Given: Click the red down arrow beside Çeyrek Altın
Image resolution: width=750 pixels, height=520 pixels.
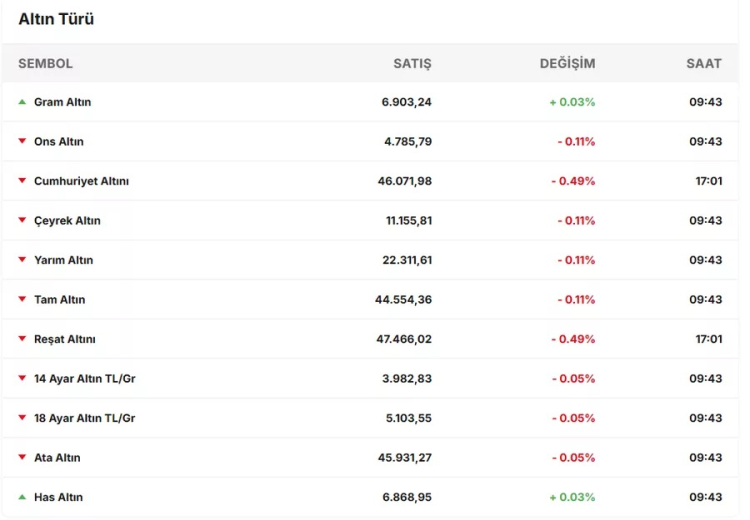Looking at the screenshot, I should [x=22, y=221].
